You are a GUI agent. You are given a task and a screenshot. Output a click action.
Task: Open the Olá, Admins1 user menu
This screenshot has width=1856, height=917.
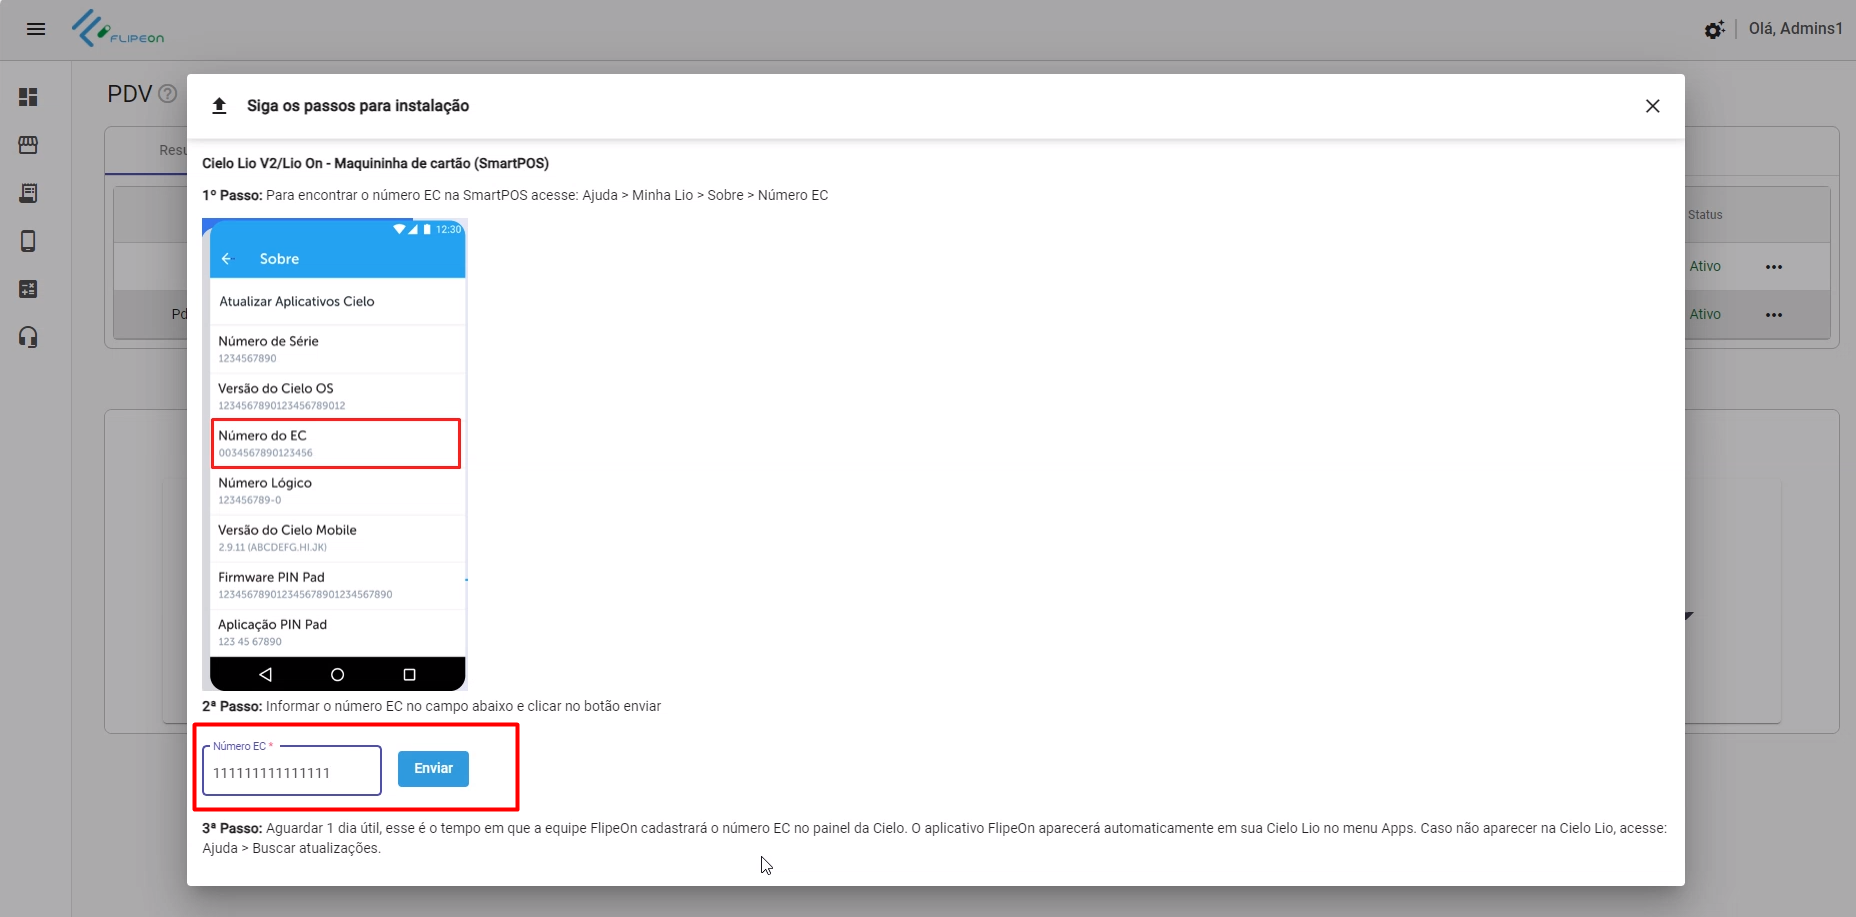coord(1795,29)
